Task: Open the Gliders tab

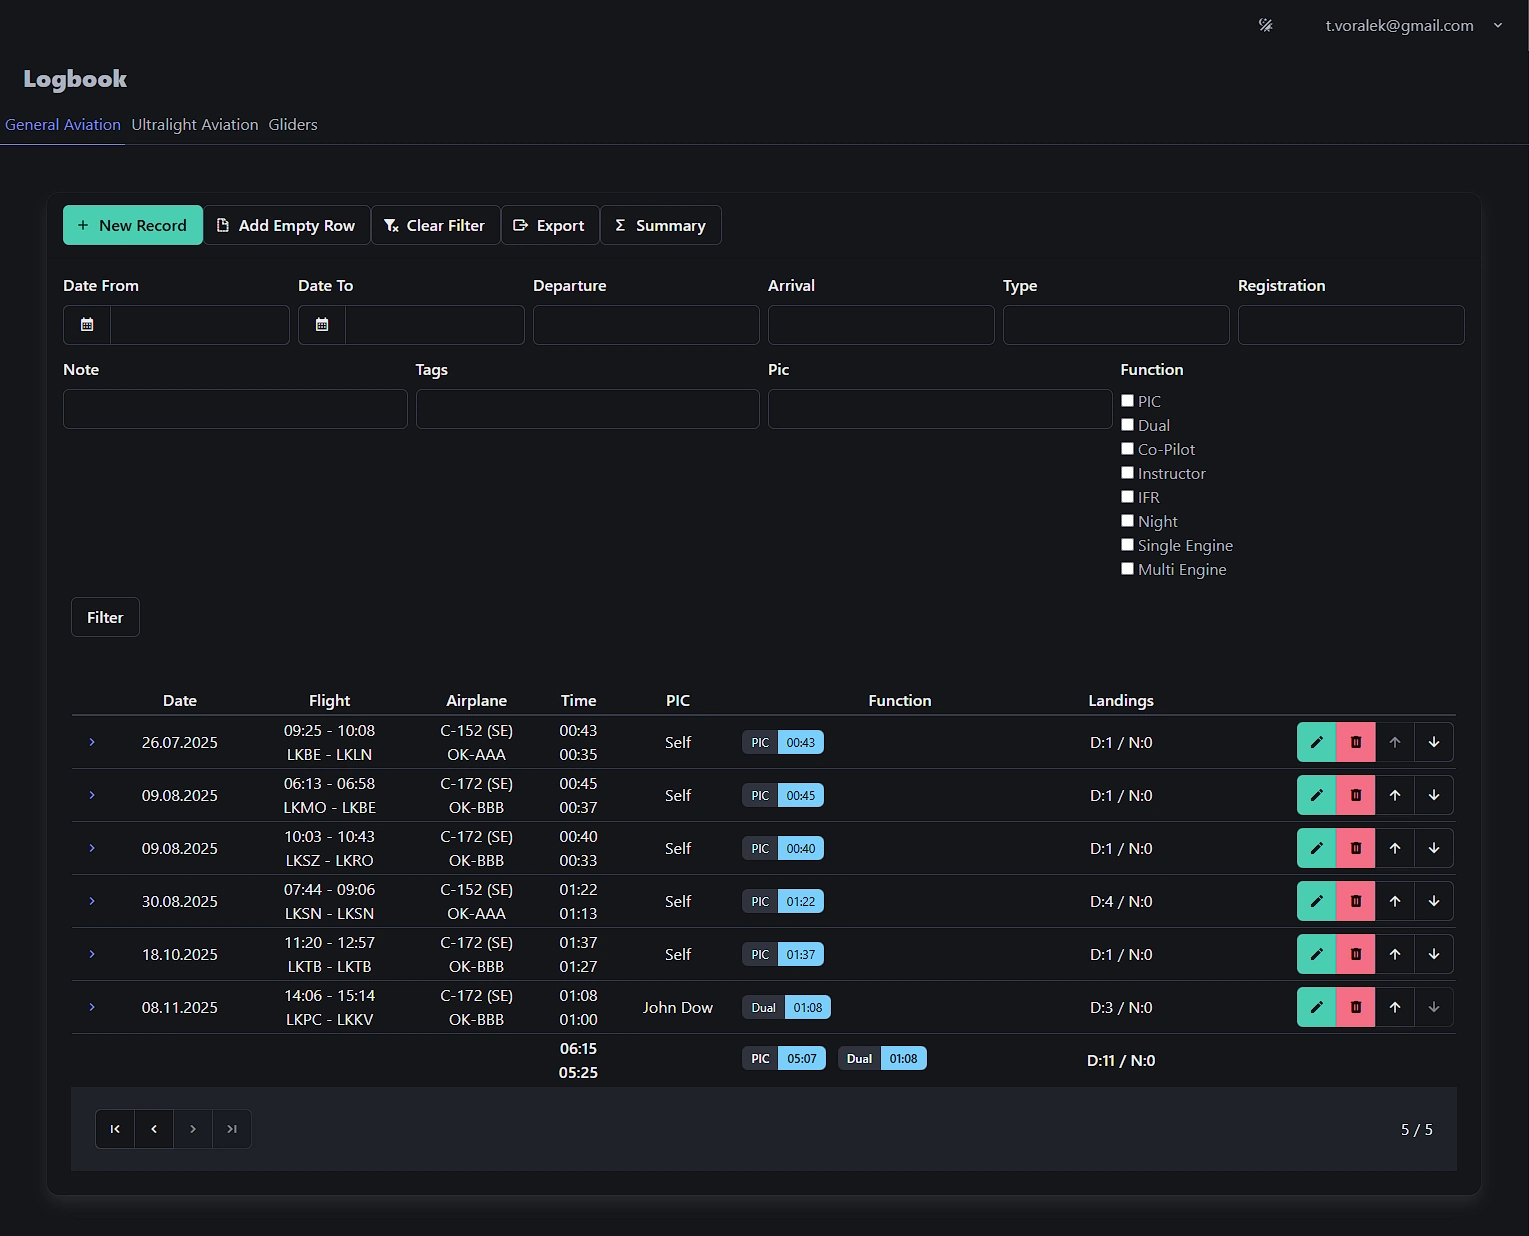Action: coord(293,125)
